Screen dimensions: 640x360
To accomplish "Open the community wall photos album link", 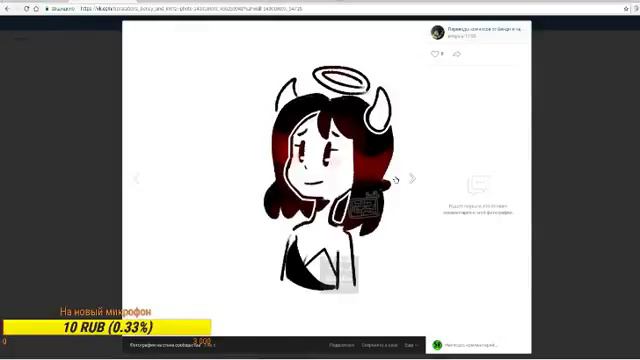I will tap(165, 345).
